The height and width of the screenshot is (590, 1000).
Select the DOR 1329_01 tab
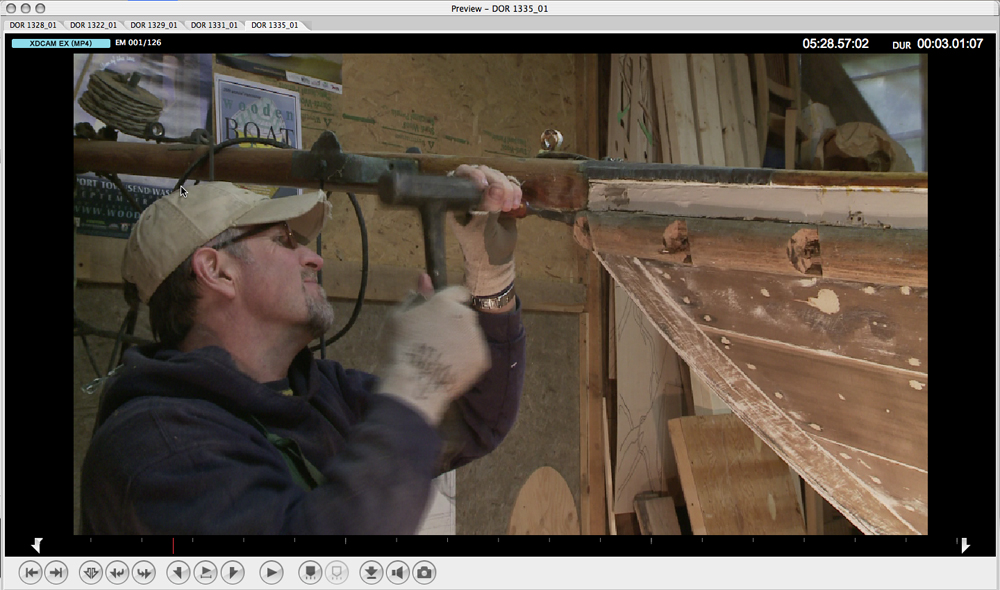click(153, 25)
